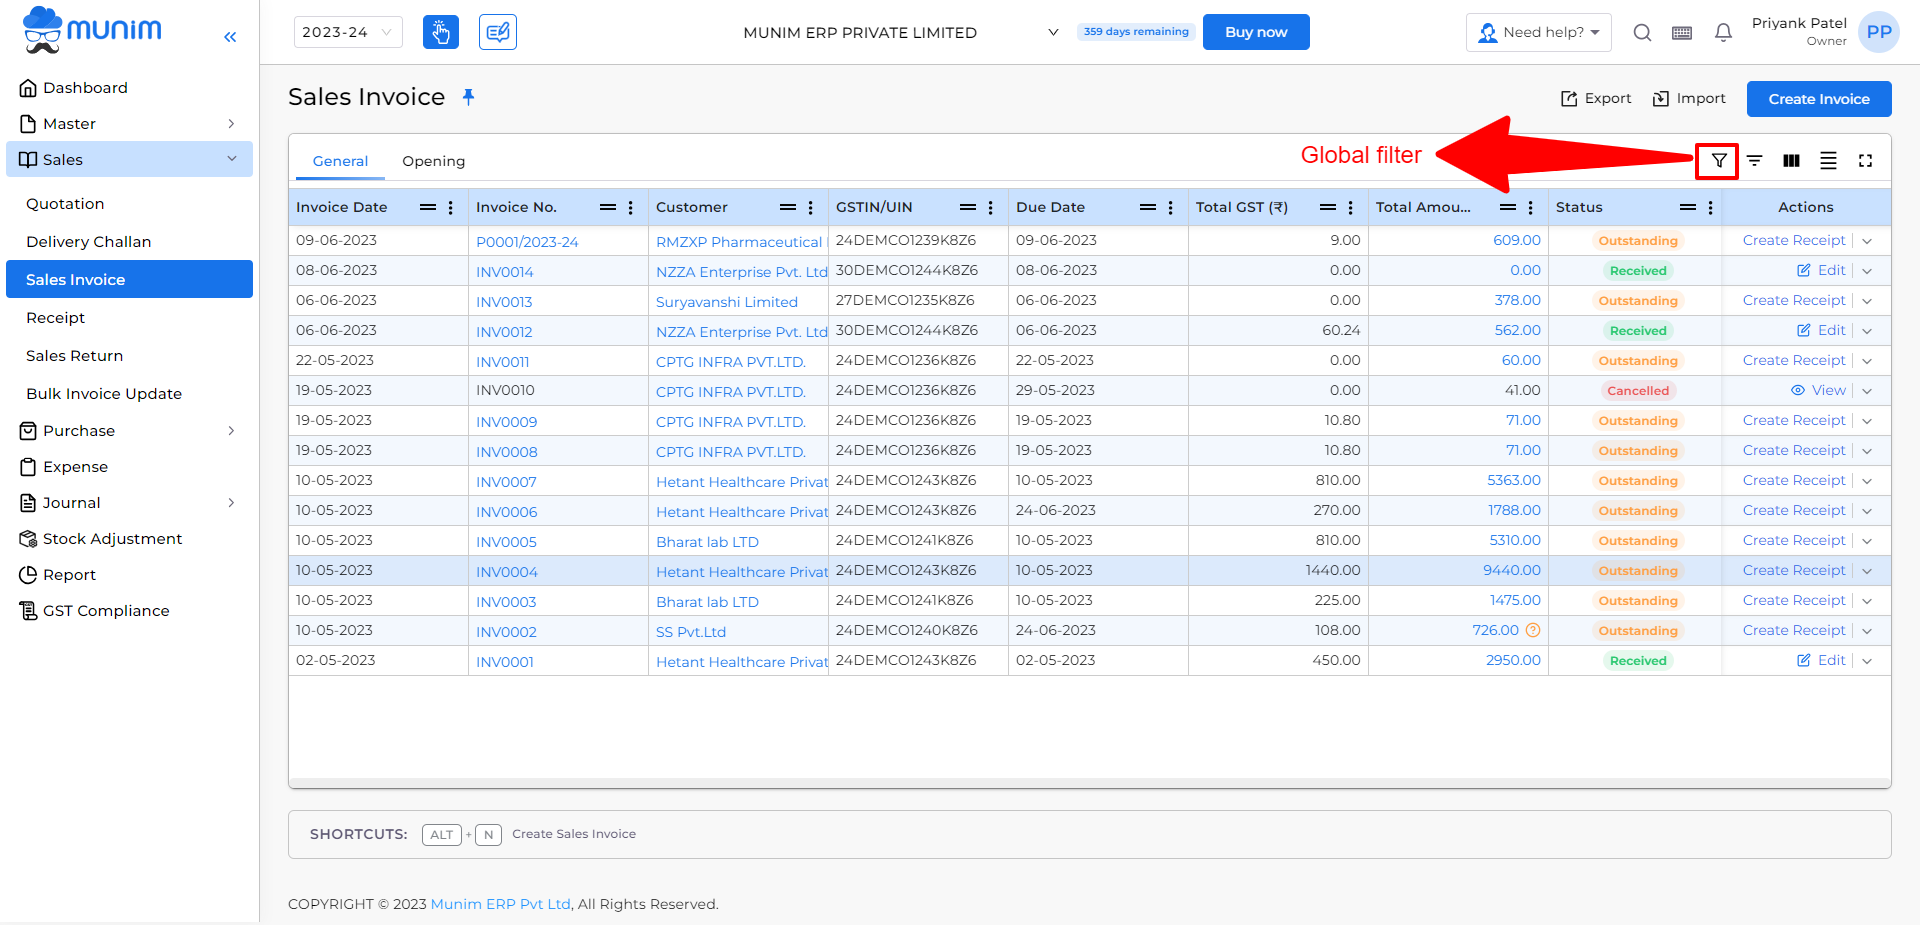Change row density with lines icon
The image size is (1920, 926).
(x=1828, y=160)
